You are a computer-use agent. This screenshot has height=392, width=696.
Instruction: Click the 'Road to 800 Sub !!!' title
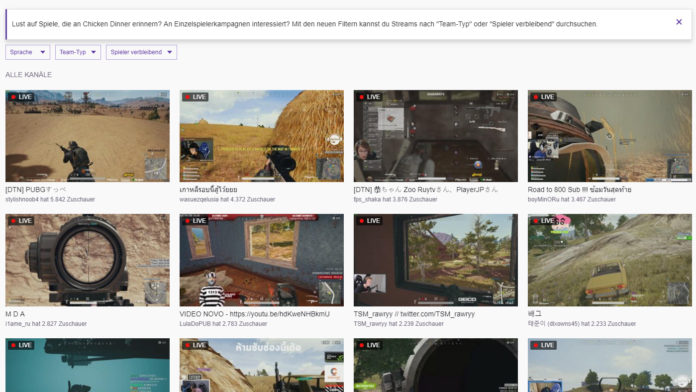point(579,190)
